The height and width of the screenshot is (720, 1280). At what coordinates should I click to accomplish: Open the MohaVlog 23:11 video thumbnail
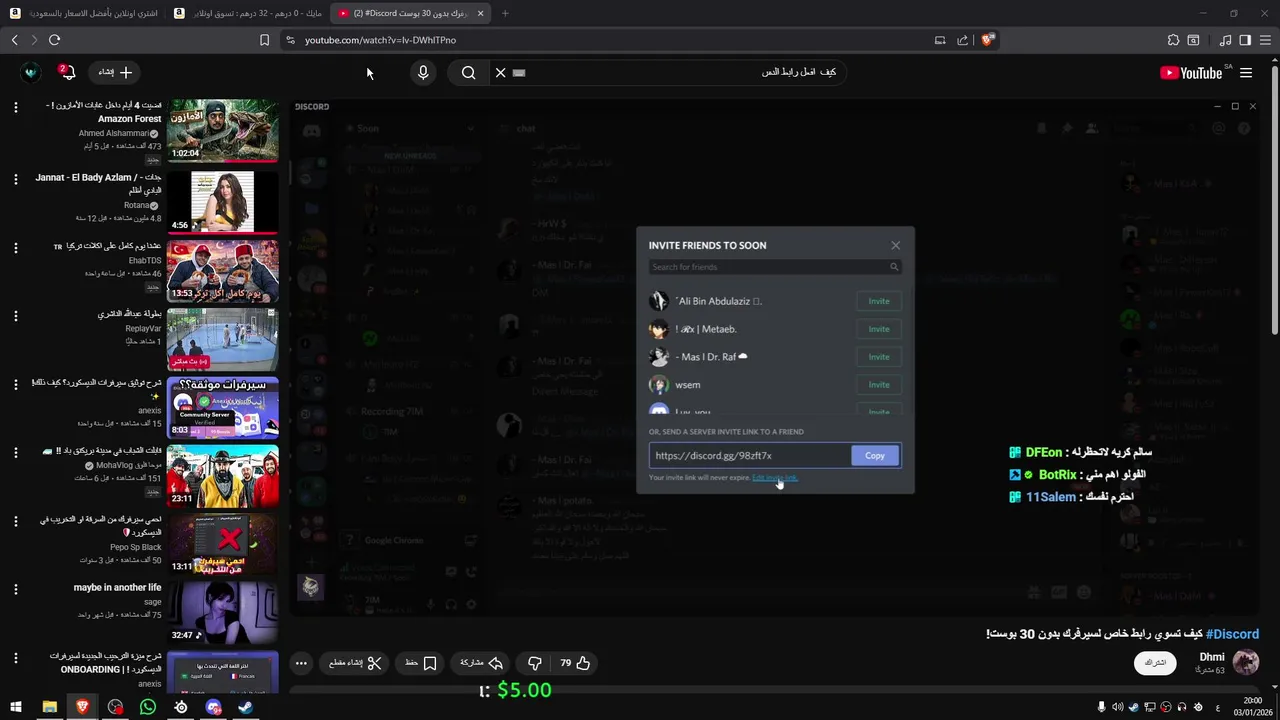[x=223, y=477]
